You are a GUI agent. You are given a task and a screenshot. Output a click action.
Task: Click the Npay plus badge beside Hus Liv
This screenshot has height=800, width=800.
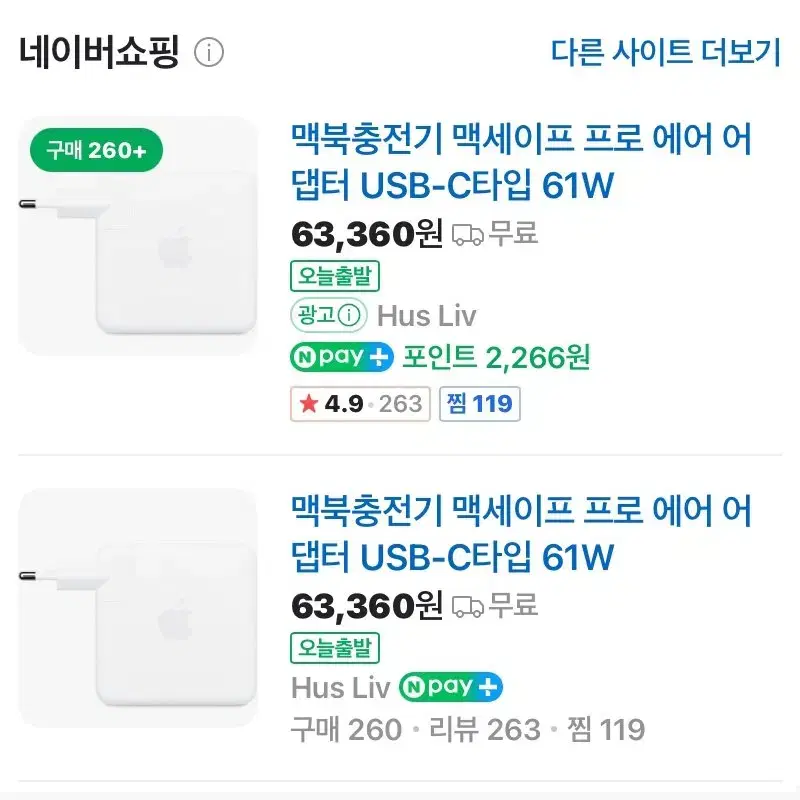coord(451,687)
